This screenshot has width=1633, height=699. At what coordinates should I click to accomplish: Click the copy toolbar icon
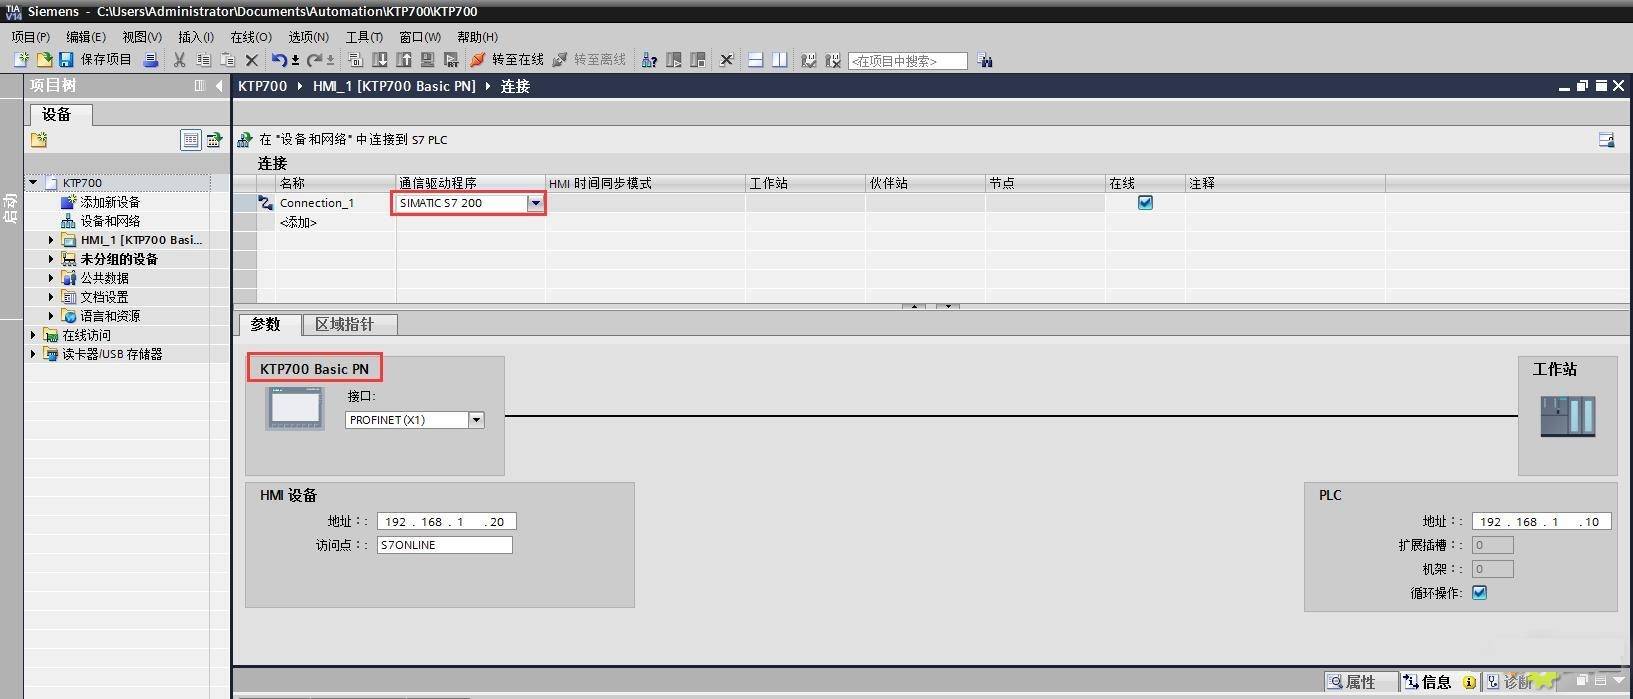(204, 60)
